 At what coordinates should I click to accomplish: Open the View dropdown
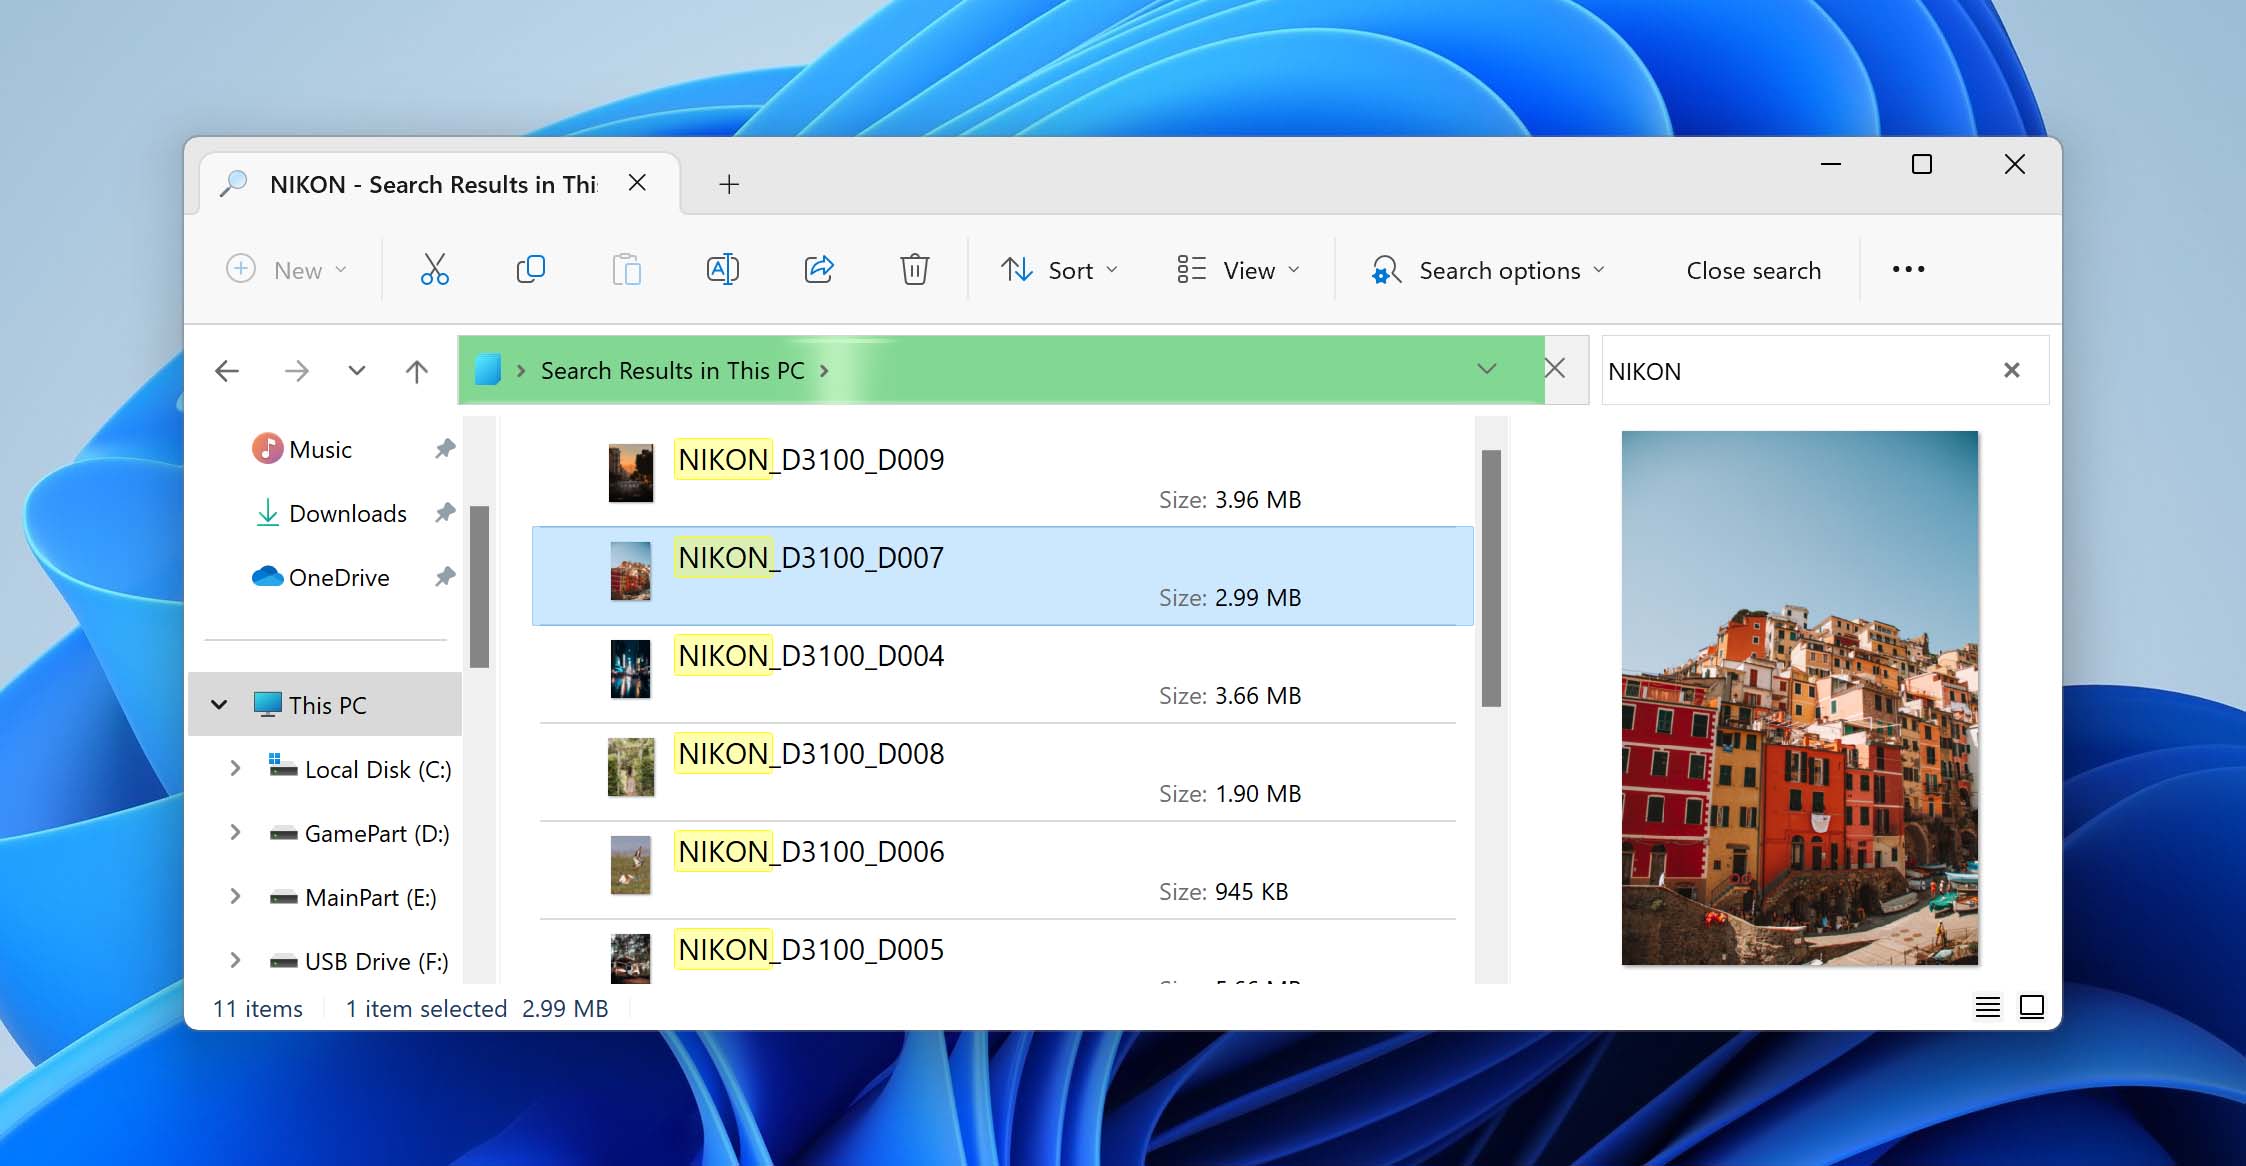1238,270
